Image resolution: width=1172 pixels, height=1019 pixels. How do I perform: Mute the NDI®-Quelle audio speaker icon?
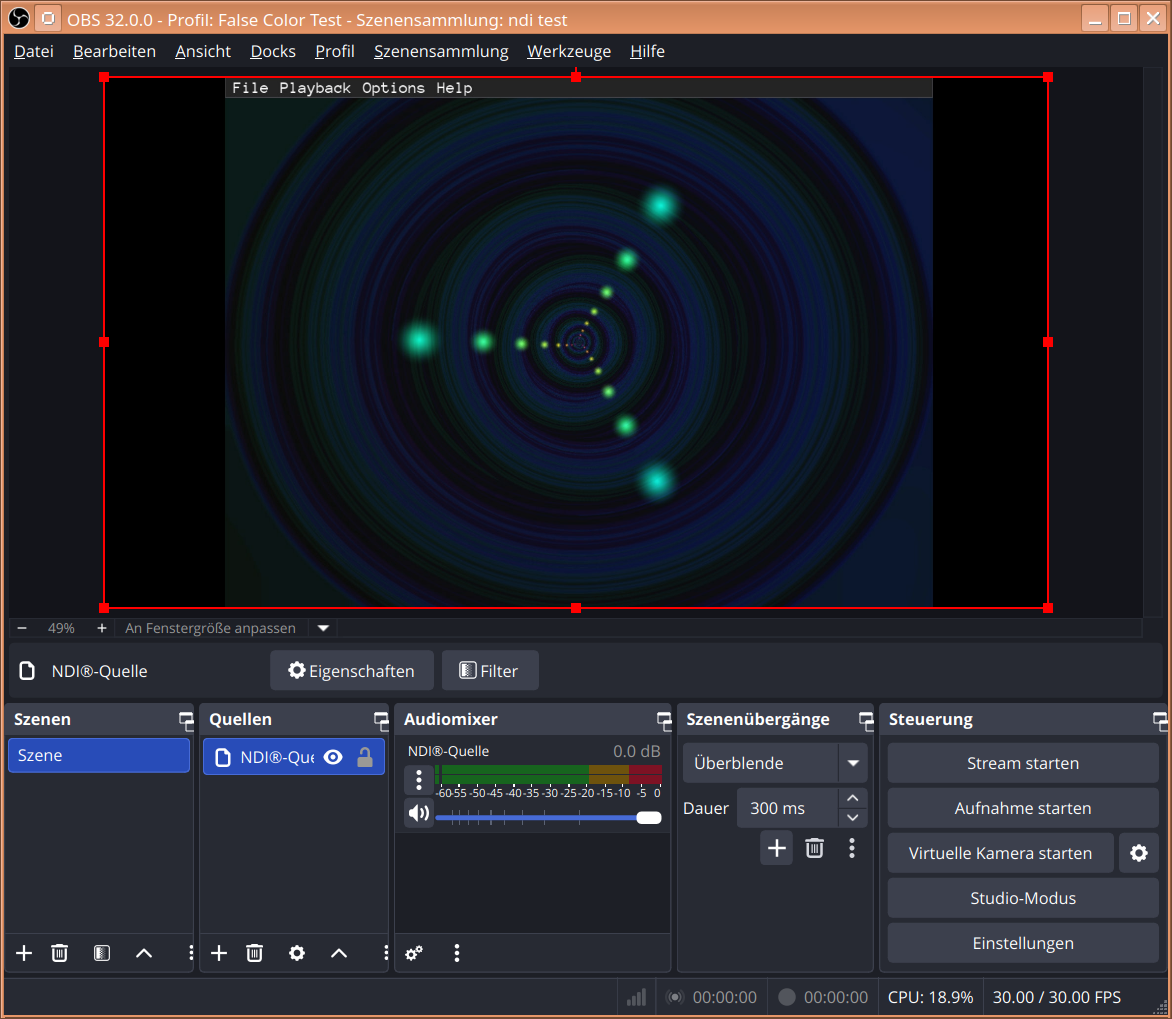coord(419,813)
